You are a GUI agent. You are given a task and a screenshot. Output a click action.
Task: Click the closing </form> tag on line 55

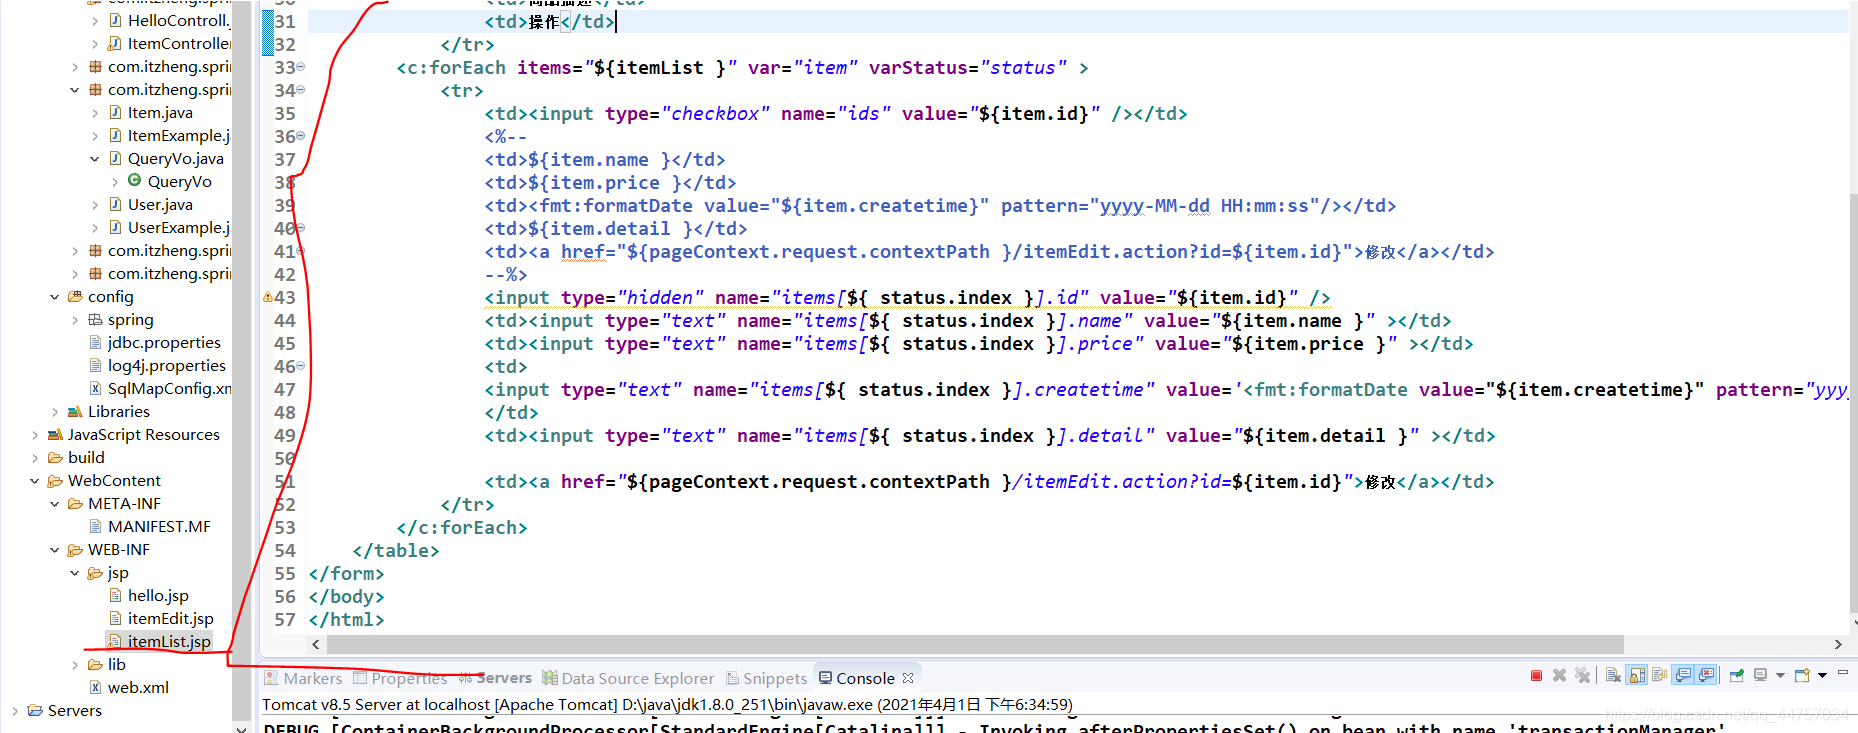(346, 573)
